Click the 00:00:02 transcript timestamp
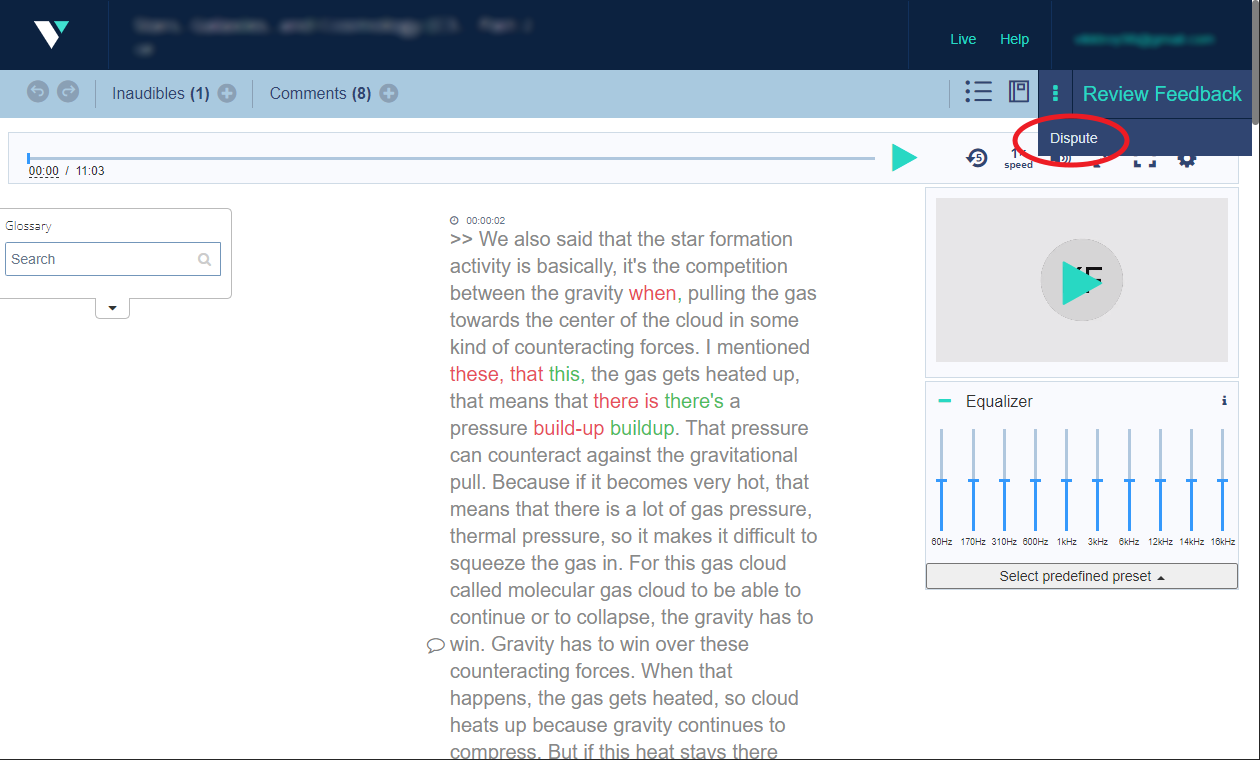 pyautogui.click(x=485, y=220)
